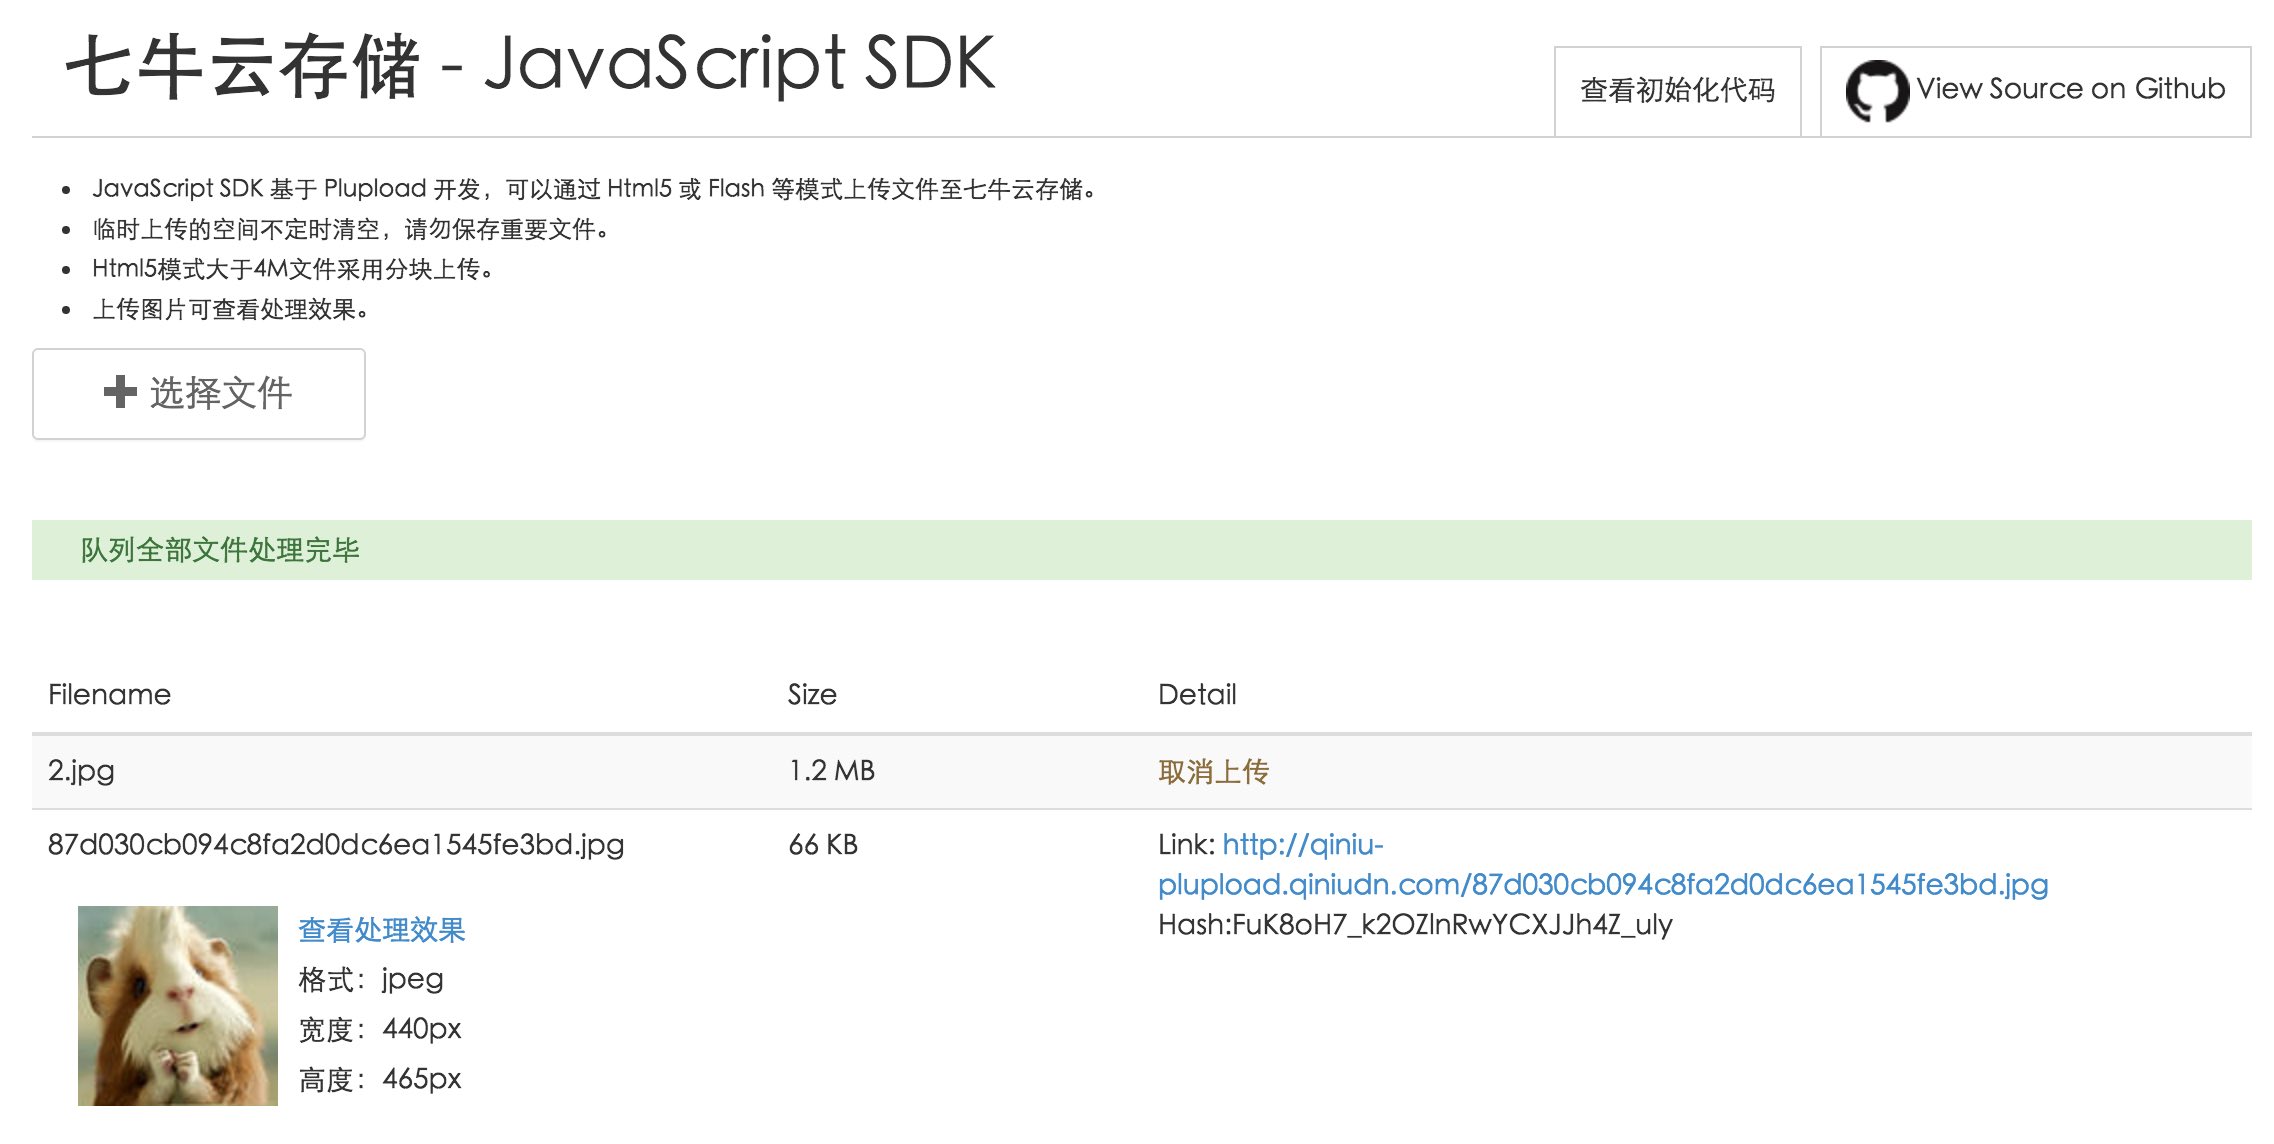Screen dimensions: 2274x1144
Task: Click the GitHub octocat icon
Action: coord(1877,91)
